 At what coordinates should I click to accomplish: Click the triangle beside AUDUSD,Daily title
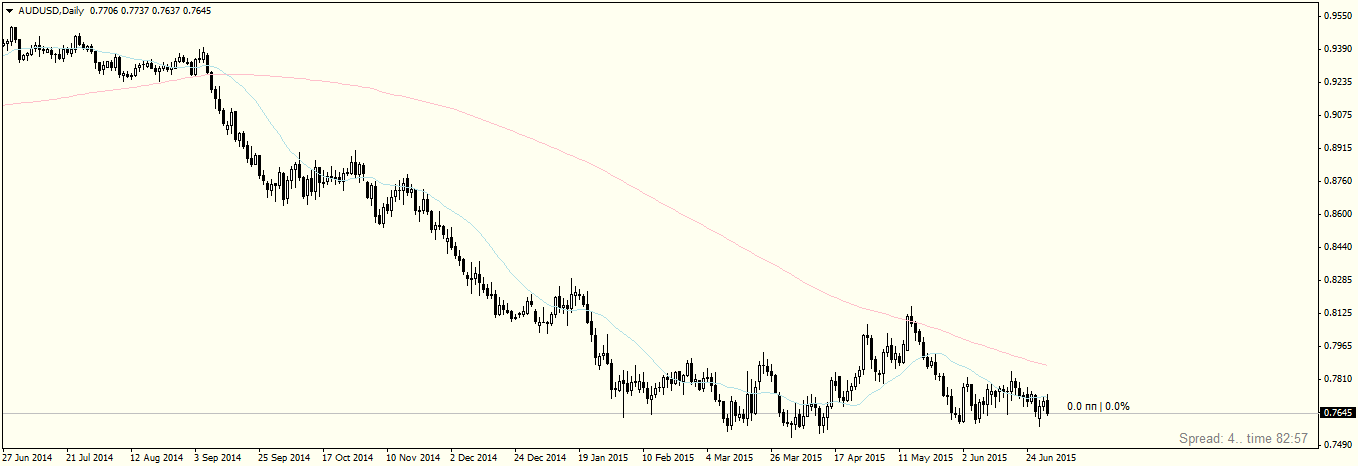[9, 10]
